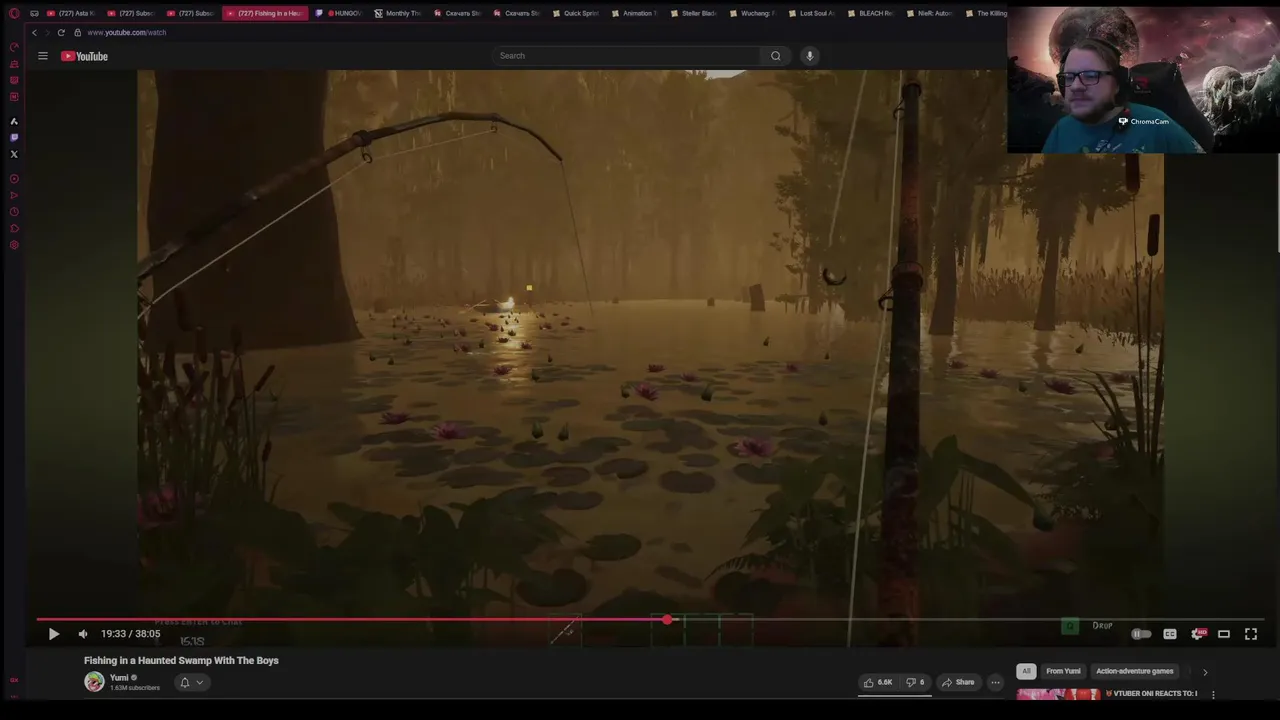Screen dimensions: 1280x720
Task: Open the YouTube hamburger guide menu
Action: [43, 56]
